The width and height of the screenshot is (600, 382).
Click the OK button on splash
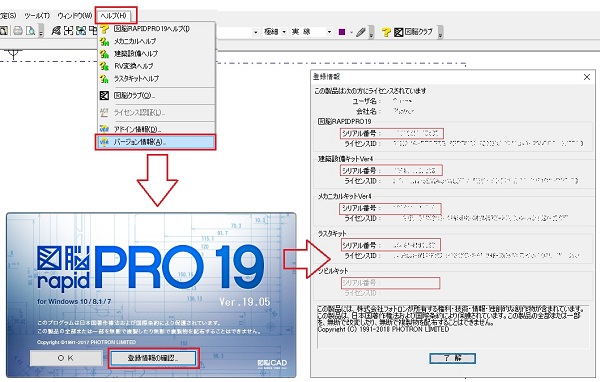[66, 358]
